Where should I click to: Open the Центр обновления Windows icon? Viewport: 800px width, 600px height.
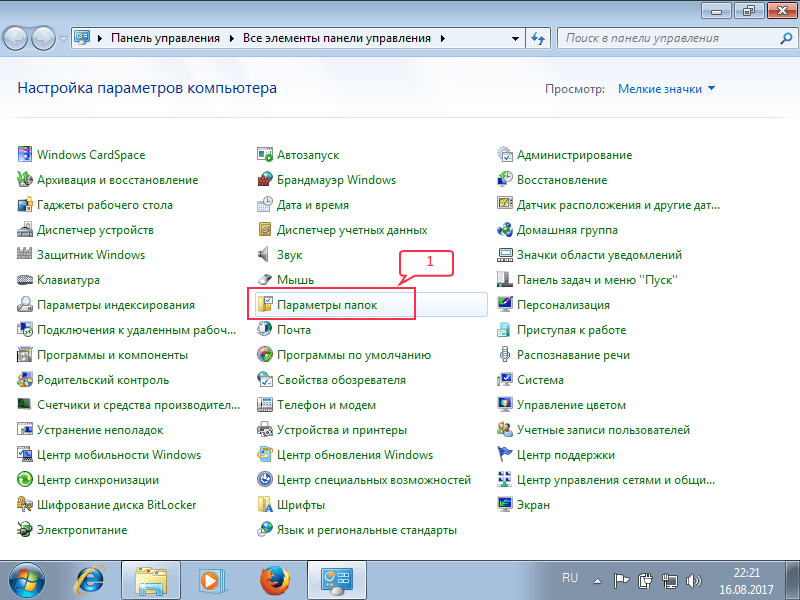[265, 455]
